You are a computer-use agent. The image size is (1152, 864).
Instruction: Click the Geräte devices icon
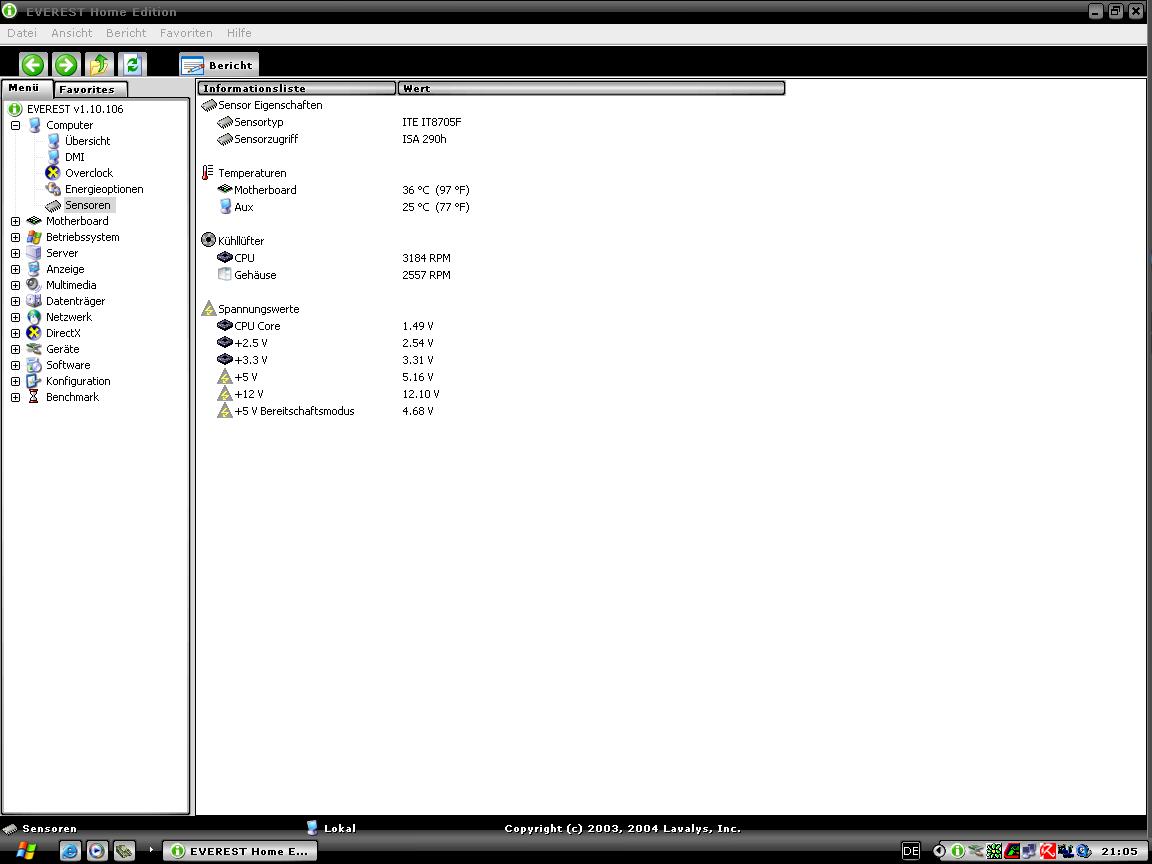pos(34,349)
